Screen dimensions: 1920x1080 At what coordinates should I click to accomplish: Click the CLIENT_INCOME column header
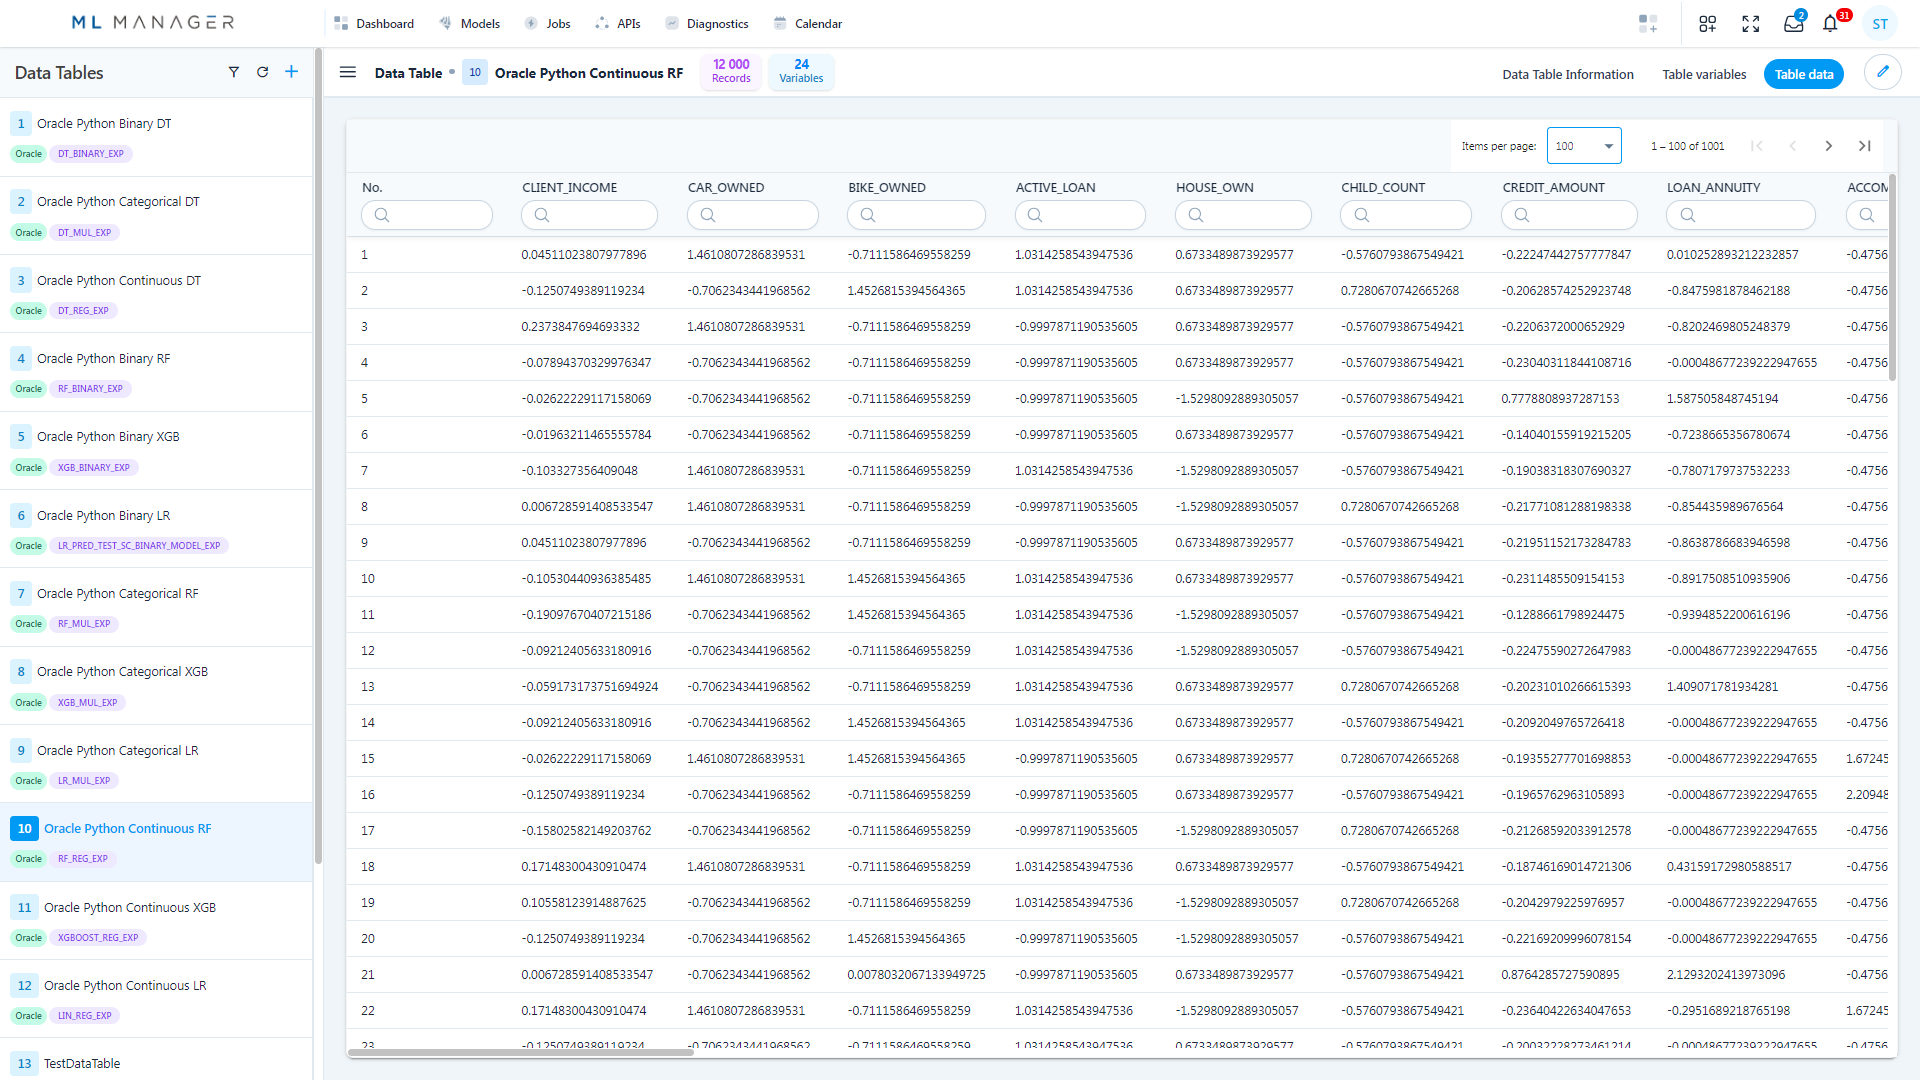pyautogui.click(x=569, y=187)
